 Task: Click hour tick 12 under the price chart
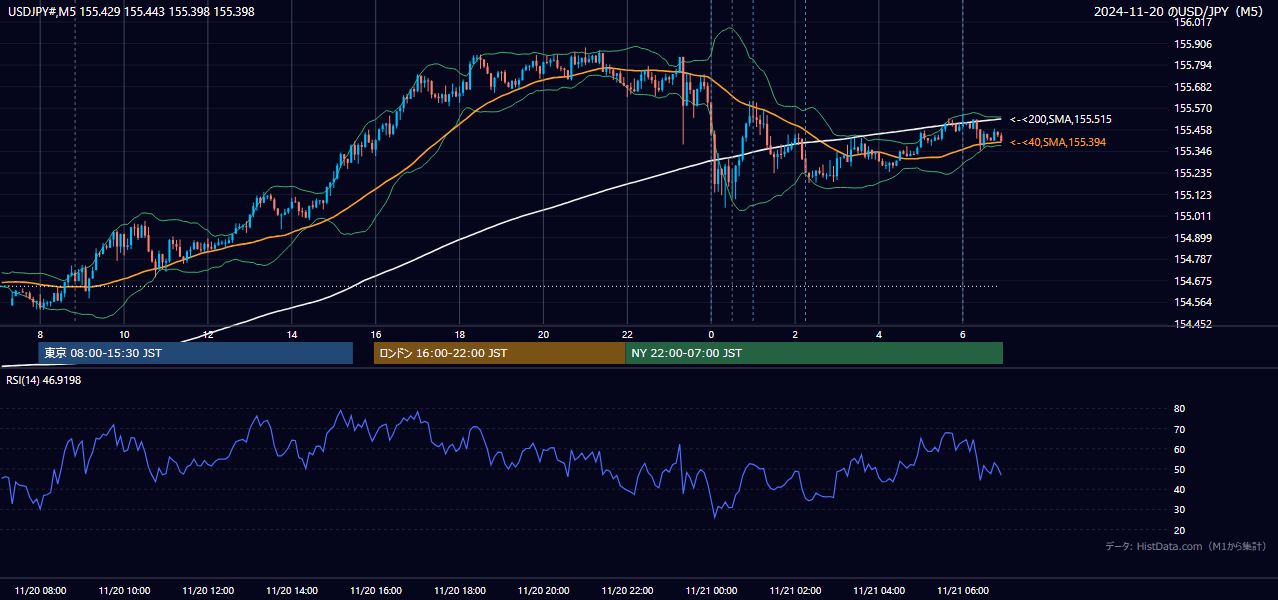click(208, 334)
